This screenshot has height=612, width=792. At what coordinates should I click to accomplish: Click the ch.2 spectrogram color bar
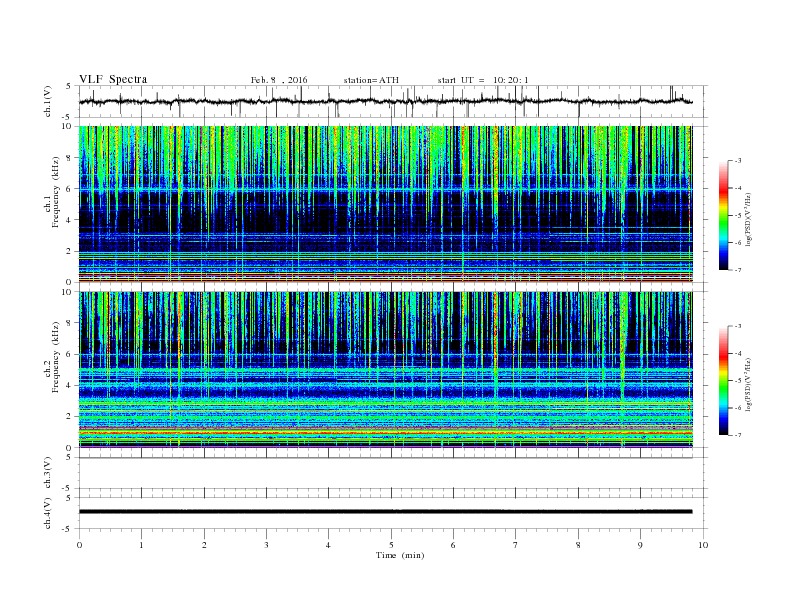tap(723, 380)
